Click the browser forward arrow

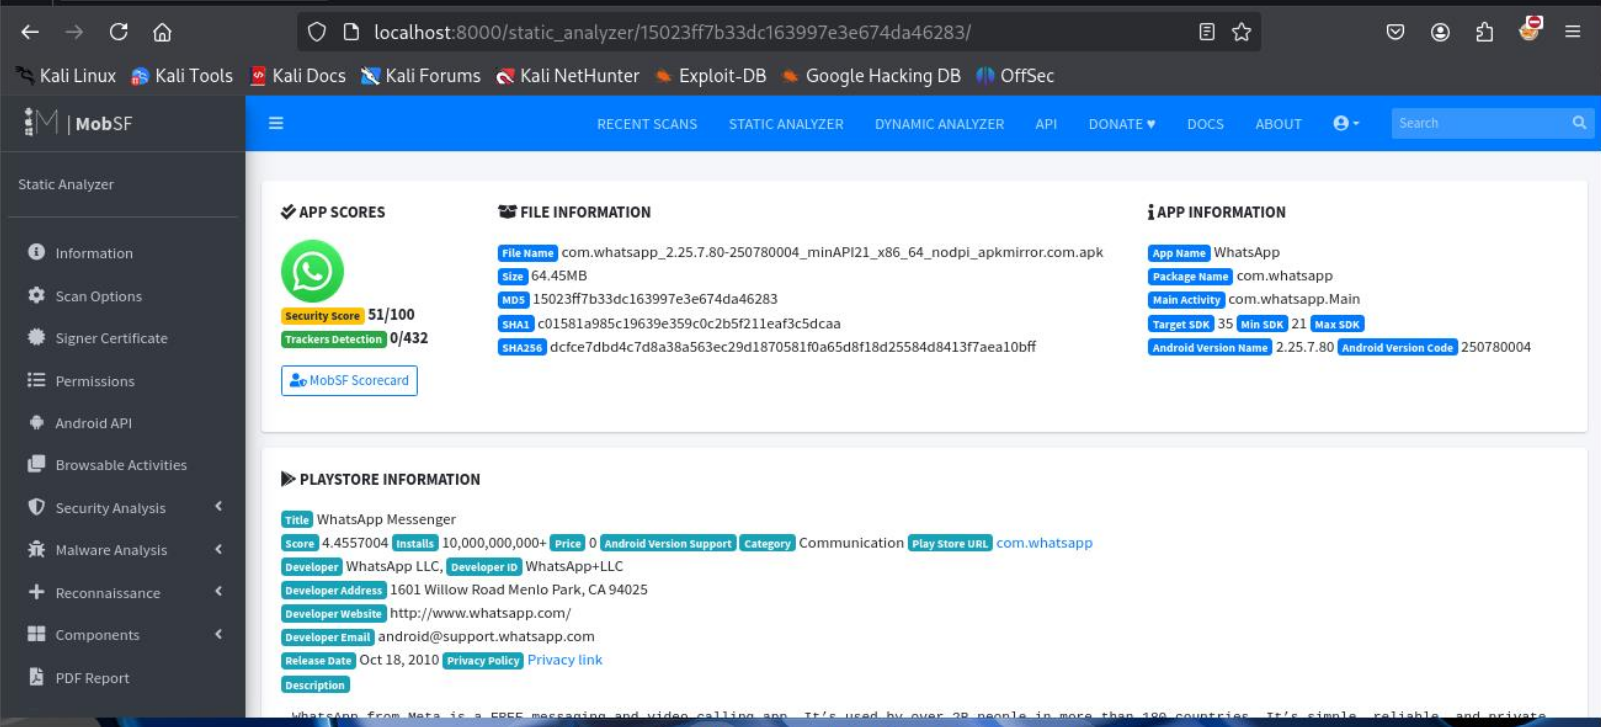pyautogui.click(x=74, y=32)
